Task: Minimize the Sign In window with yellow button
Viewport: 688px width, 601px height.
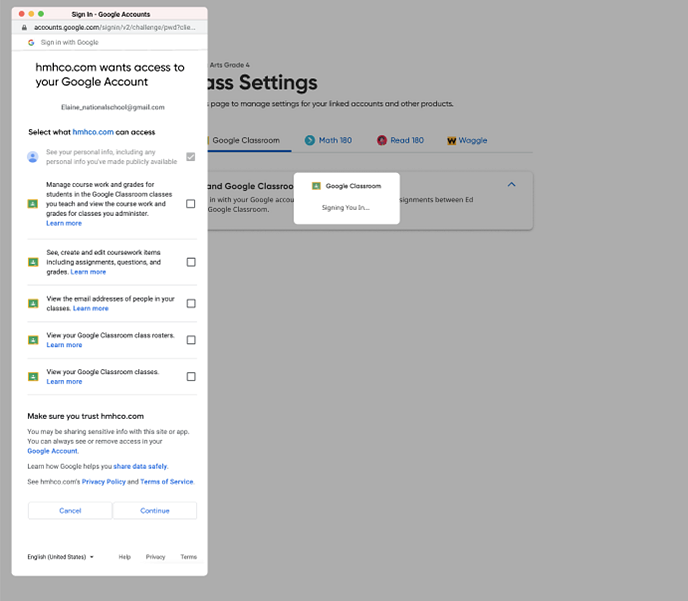Action: tap(31, 14)
